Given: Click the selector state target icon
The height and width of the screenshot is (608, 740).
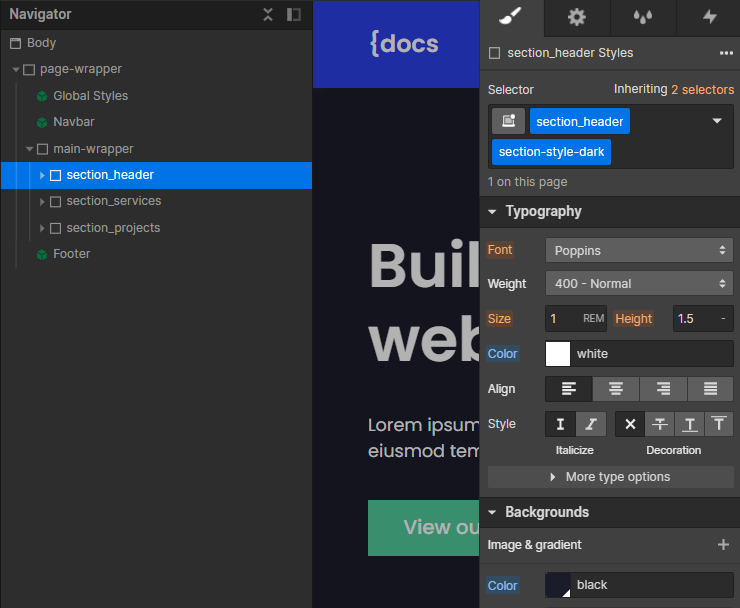Looking at the screenshot, I should point(508,121).
